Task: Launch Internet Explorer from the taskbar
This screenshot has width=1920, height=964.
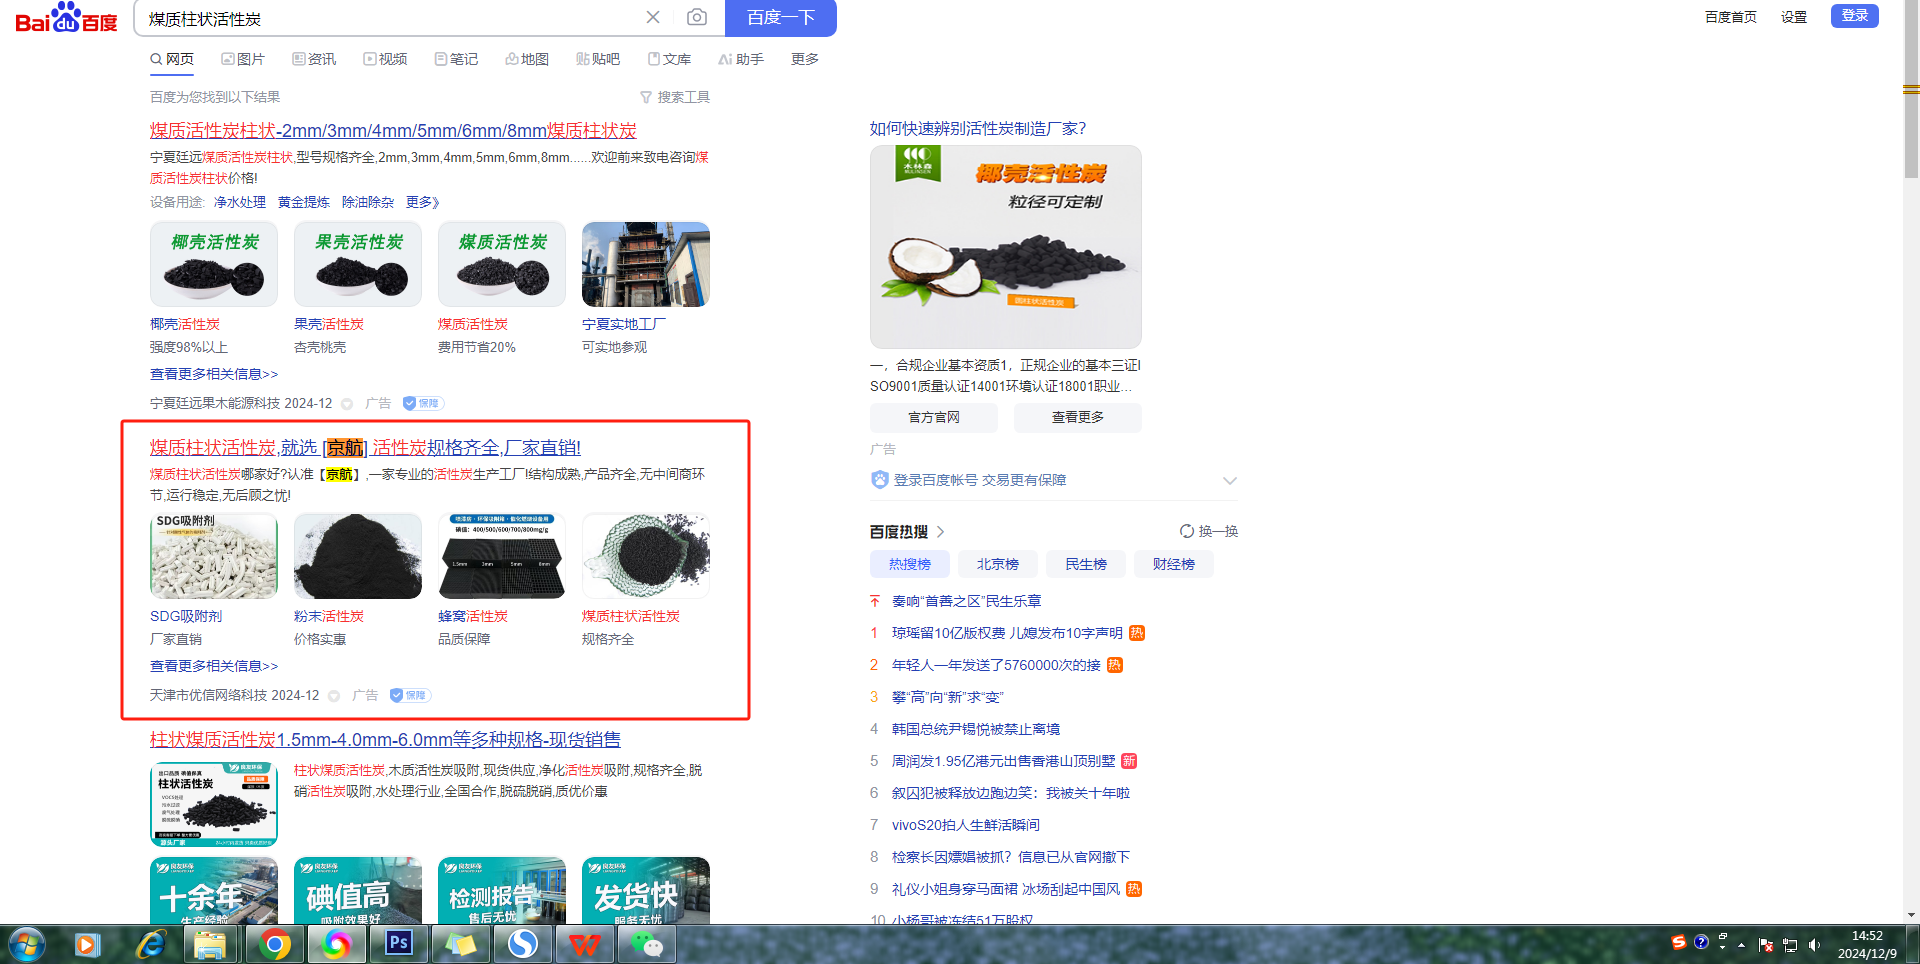Action: pos(151,944)
